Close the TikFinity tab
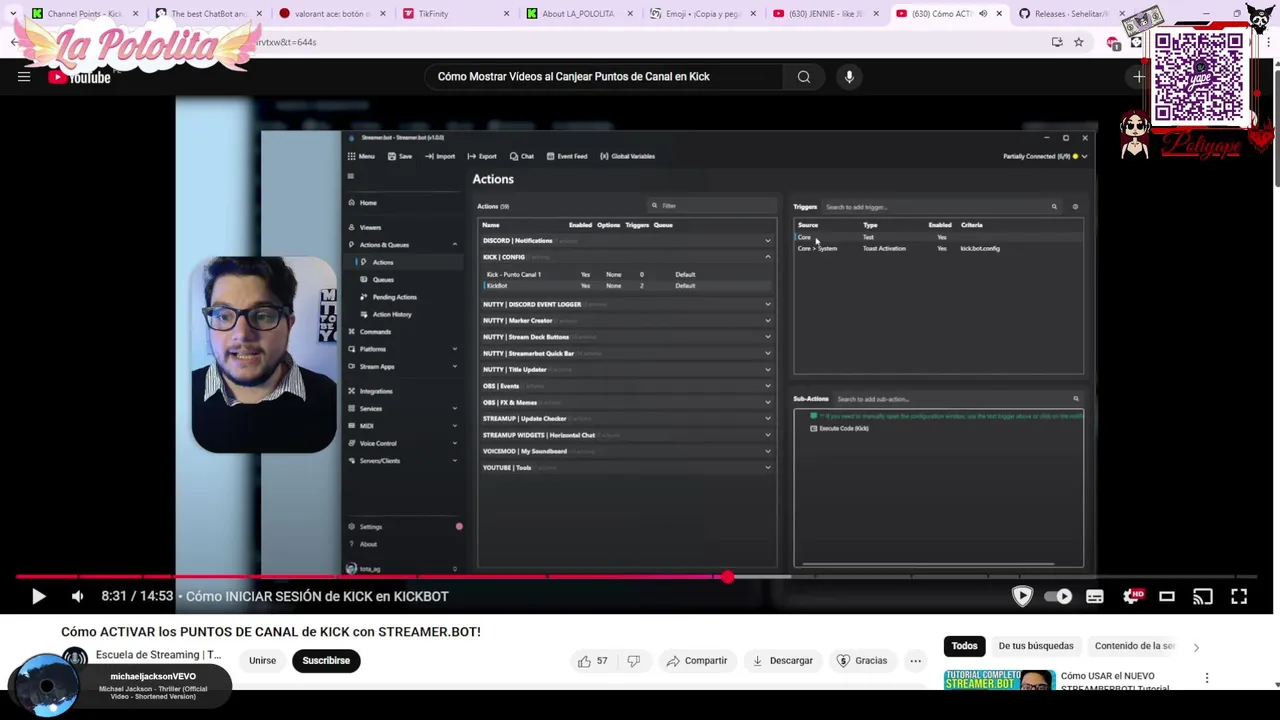This screenshot has width=1280, height=720. pyautogui.click(x=506, y=14)
